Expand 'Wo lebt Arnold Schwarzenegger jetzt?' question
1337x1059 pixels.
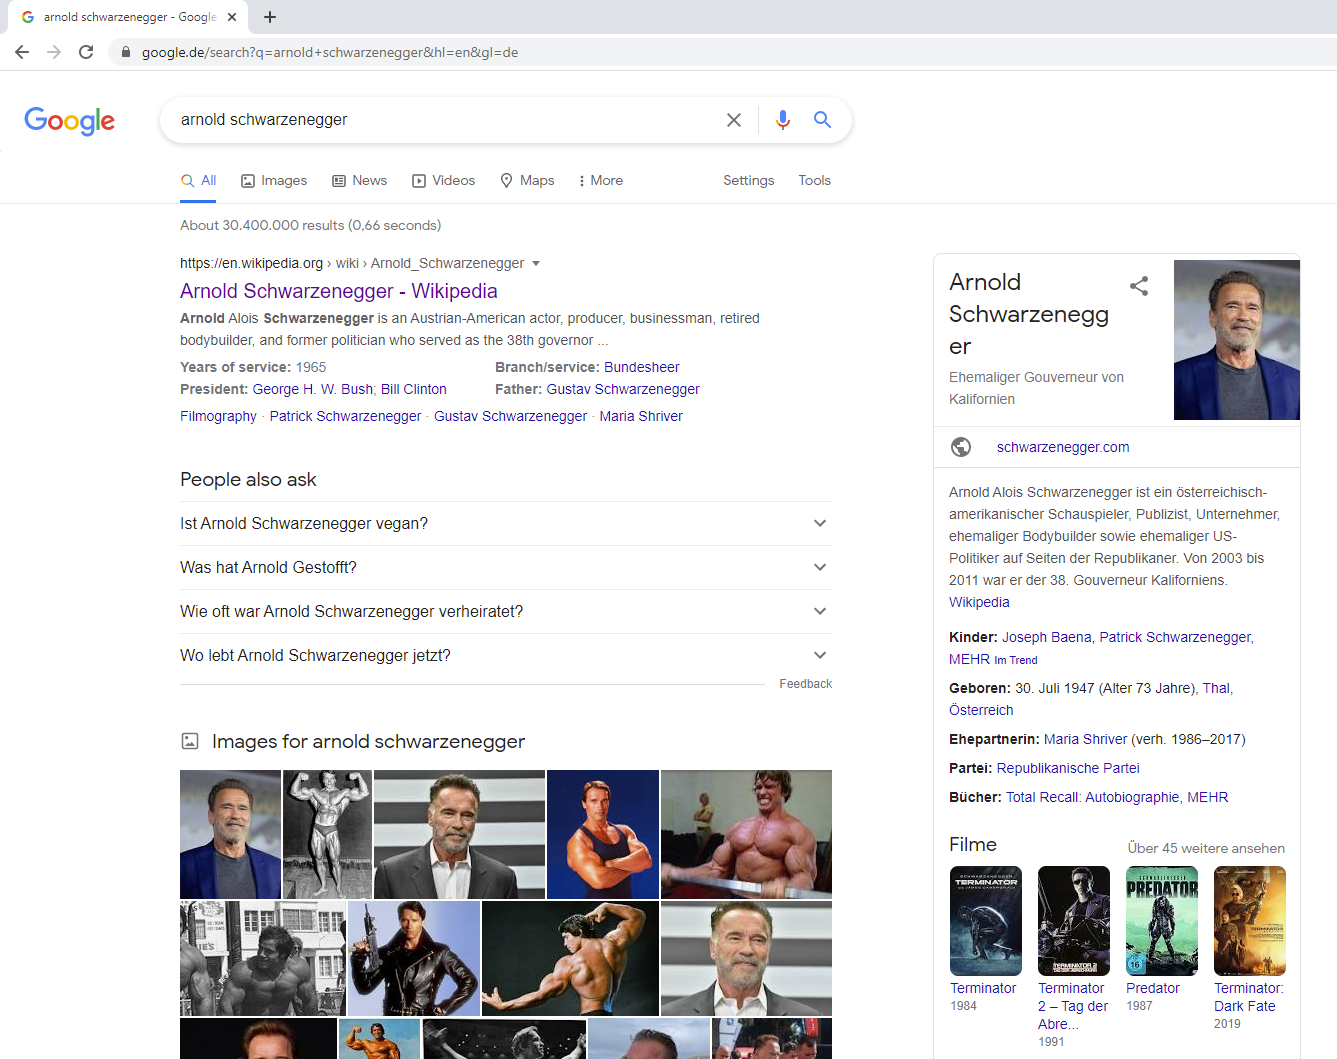(x=506, y=655)
